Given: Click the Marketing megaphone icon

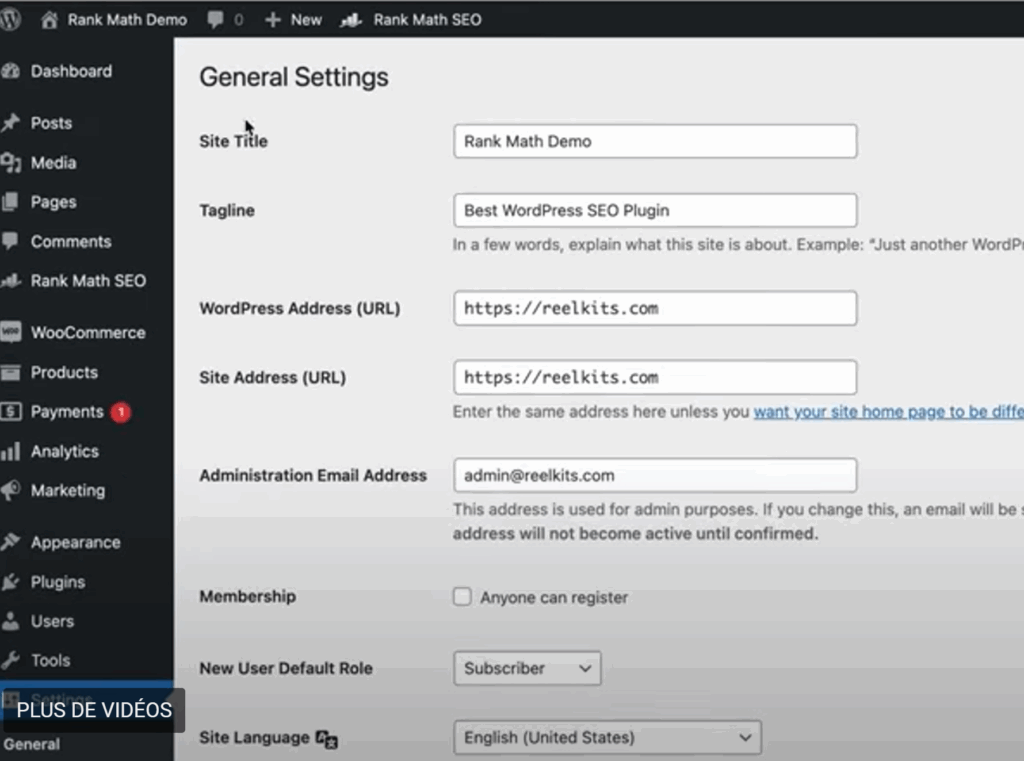Looking at the screenshot, I should [10, 491].
